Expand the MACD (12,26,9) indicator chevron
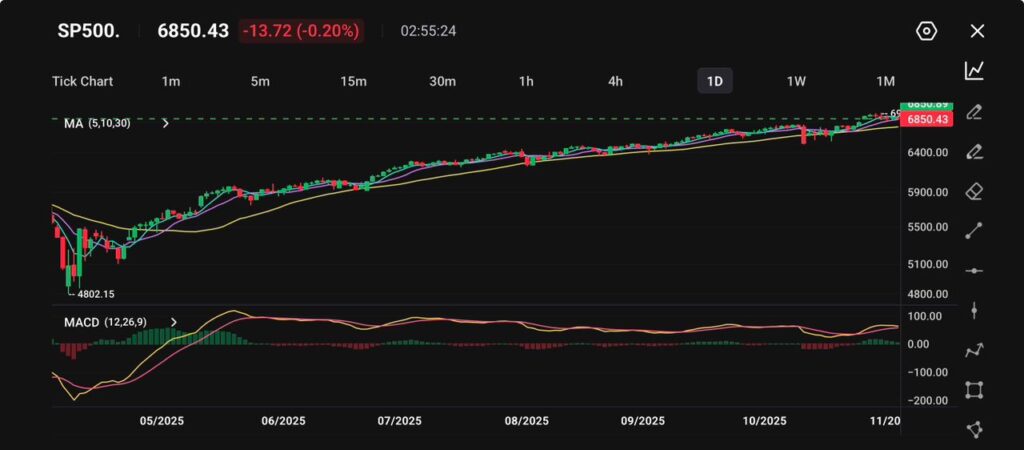This screenshot has height=450, width=1024. (174, 322)
